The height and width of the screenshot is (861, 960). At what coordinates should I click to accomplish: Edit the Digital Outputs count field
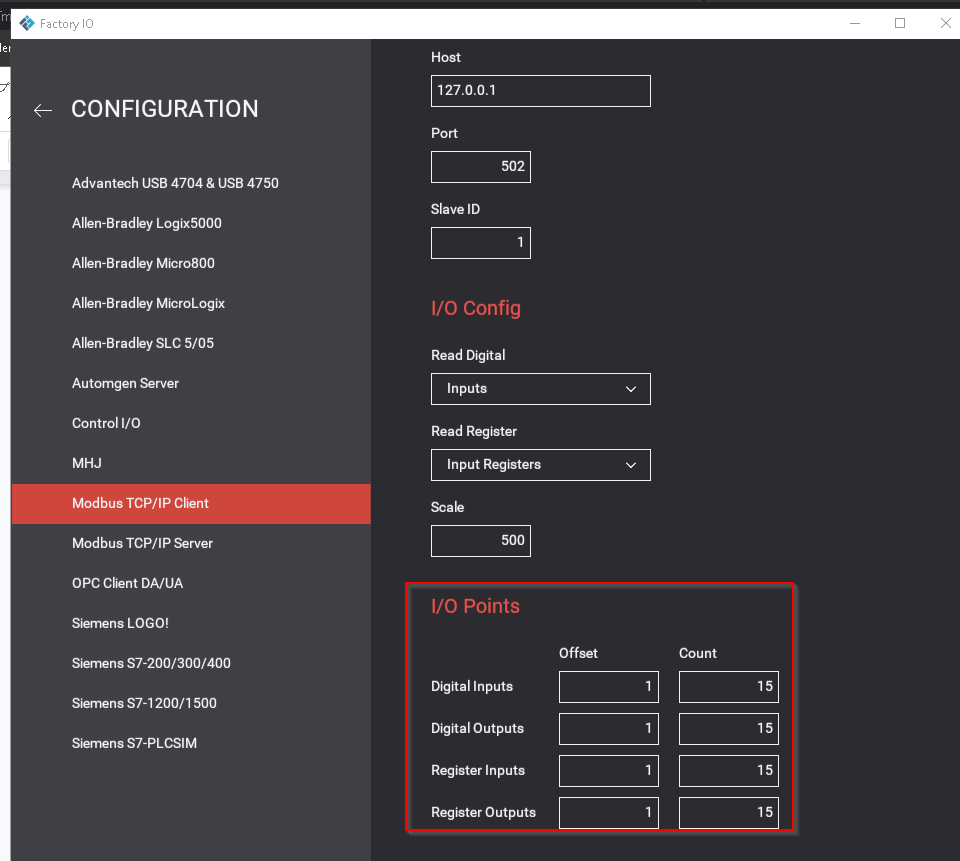(729, 729)
